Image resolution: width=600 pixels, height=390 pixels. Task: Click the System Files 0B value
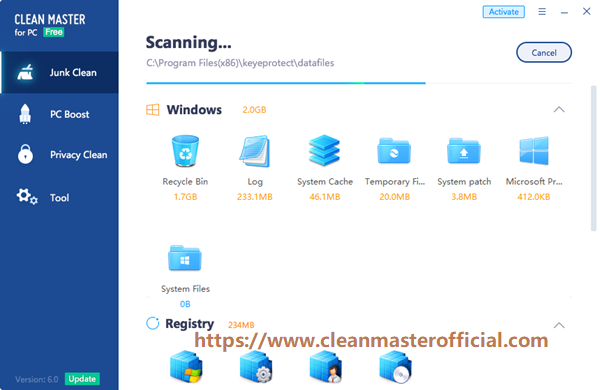pos(185,304)
